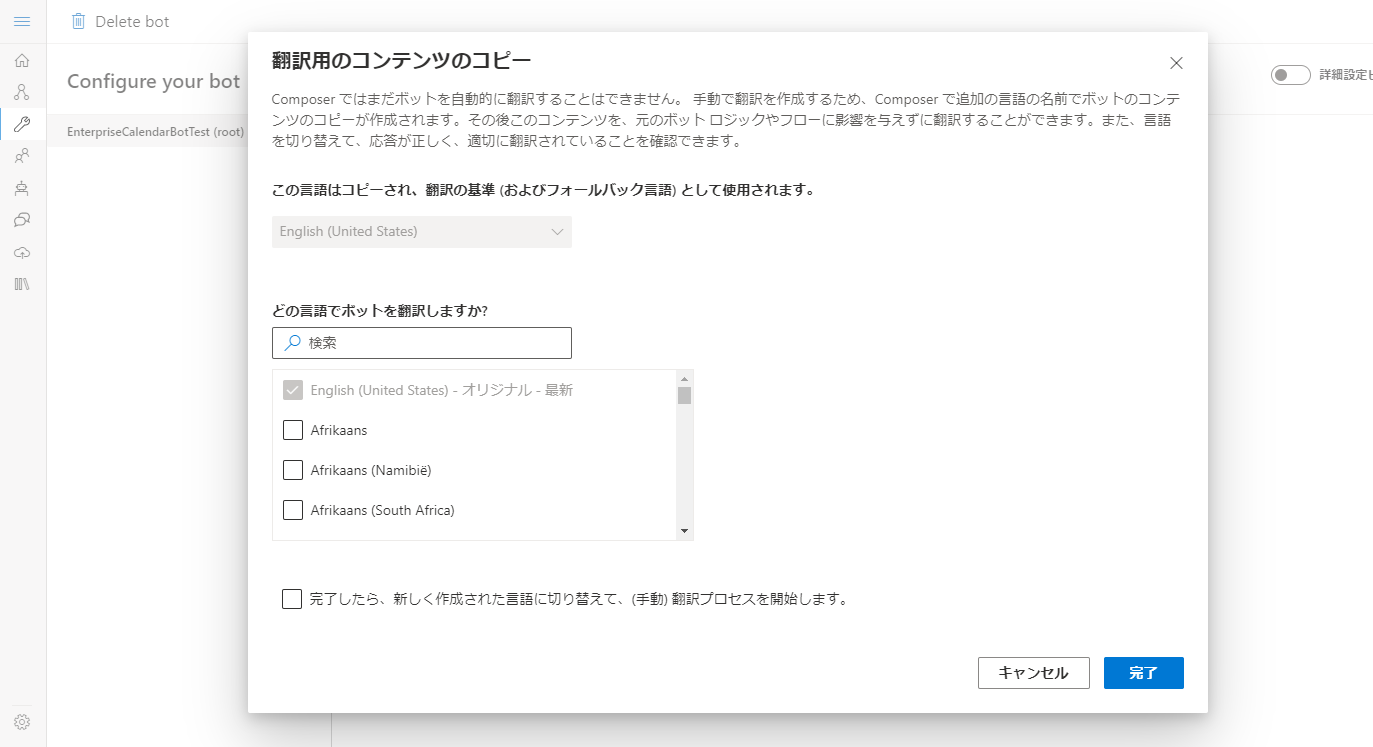Open the Knowledge base chat icon
Viewport: 1373px width, 747px height.
pyautogui.click(x=22, y=220)
